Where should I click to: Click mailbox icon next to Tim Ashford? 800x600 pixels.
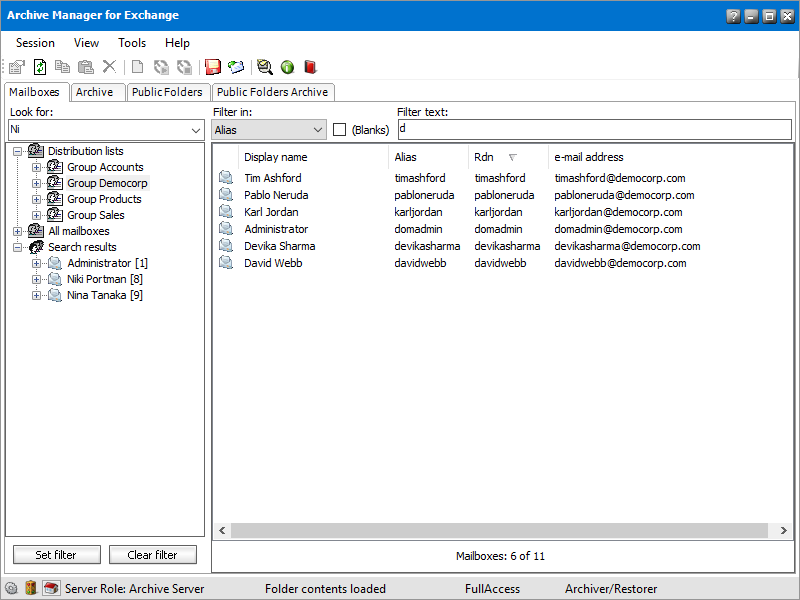(x=226, y=178)
